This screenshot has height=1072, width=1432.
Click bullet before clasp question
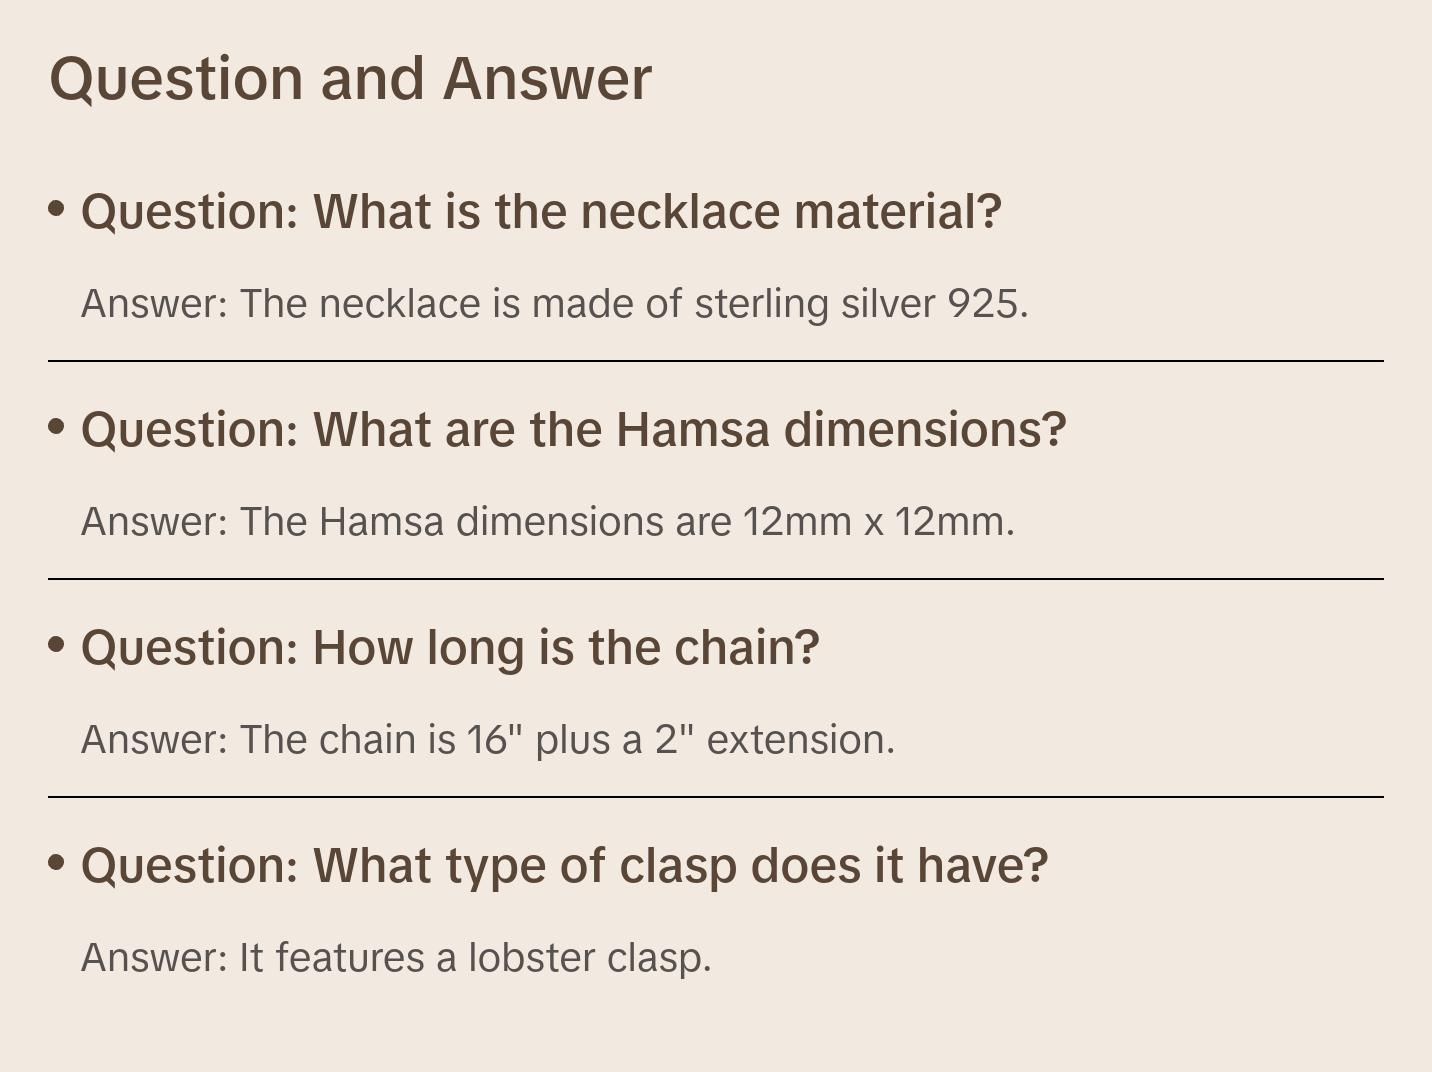(x=57, y=863)
